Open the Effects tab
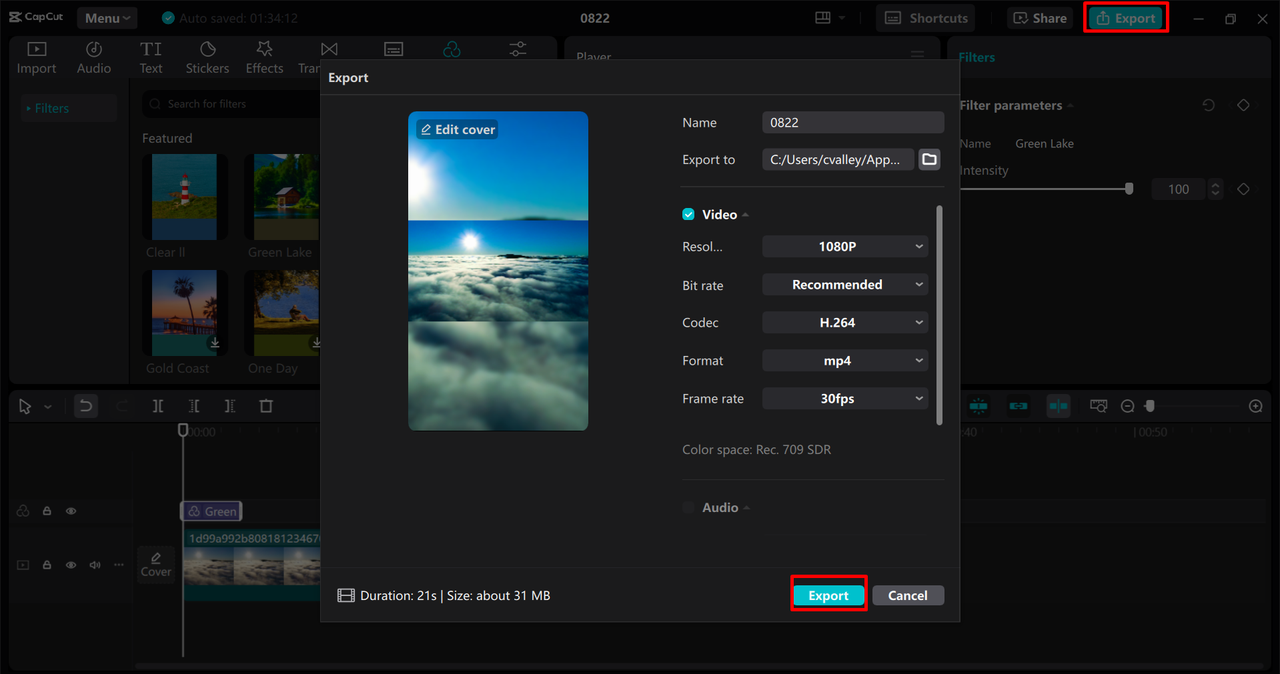Screen dimensions: 1280x674 [x=264, y=57]
